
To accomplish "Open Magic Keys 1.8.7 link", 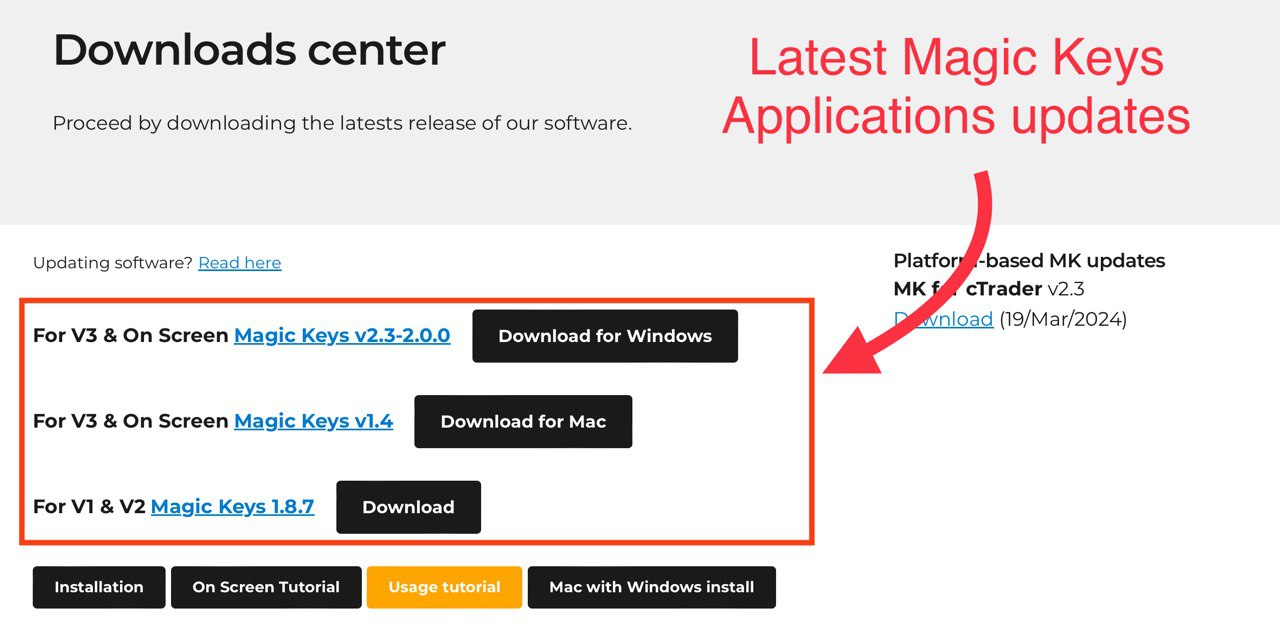I will [x=232, y=507].
